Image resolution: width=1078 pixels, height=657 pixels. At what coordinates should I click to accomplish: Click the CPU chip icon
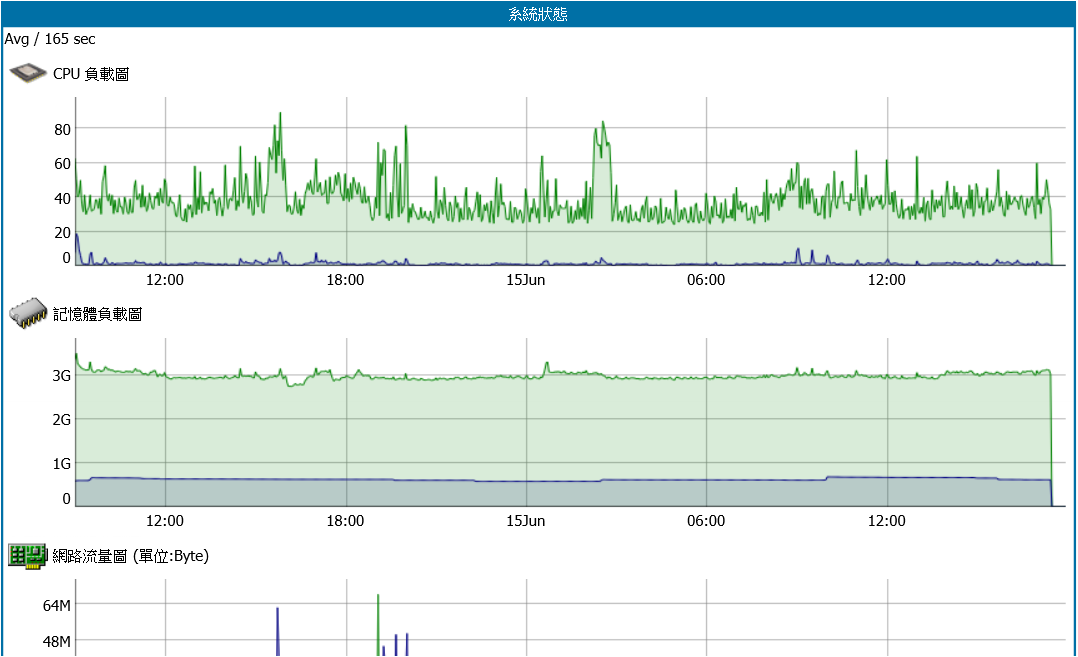click(x=28, y=73)
